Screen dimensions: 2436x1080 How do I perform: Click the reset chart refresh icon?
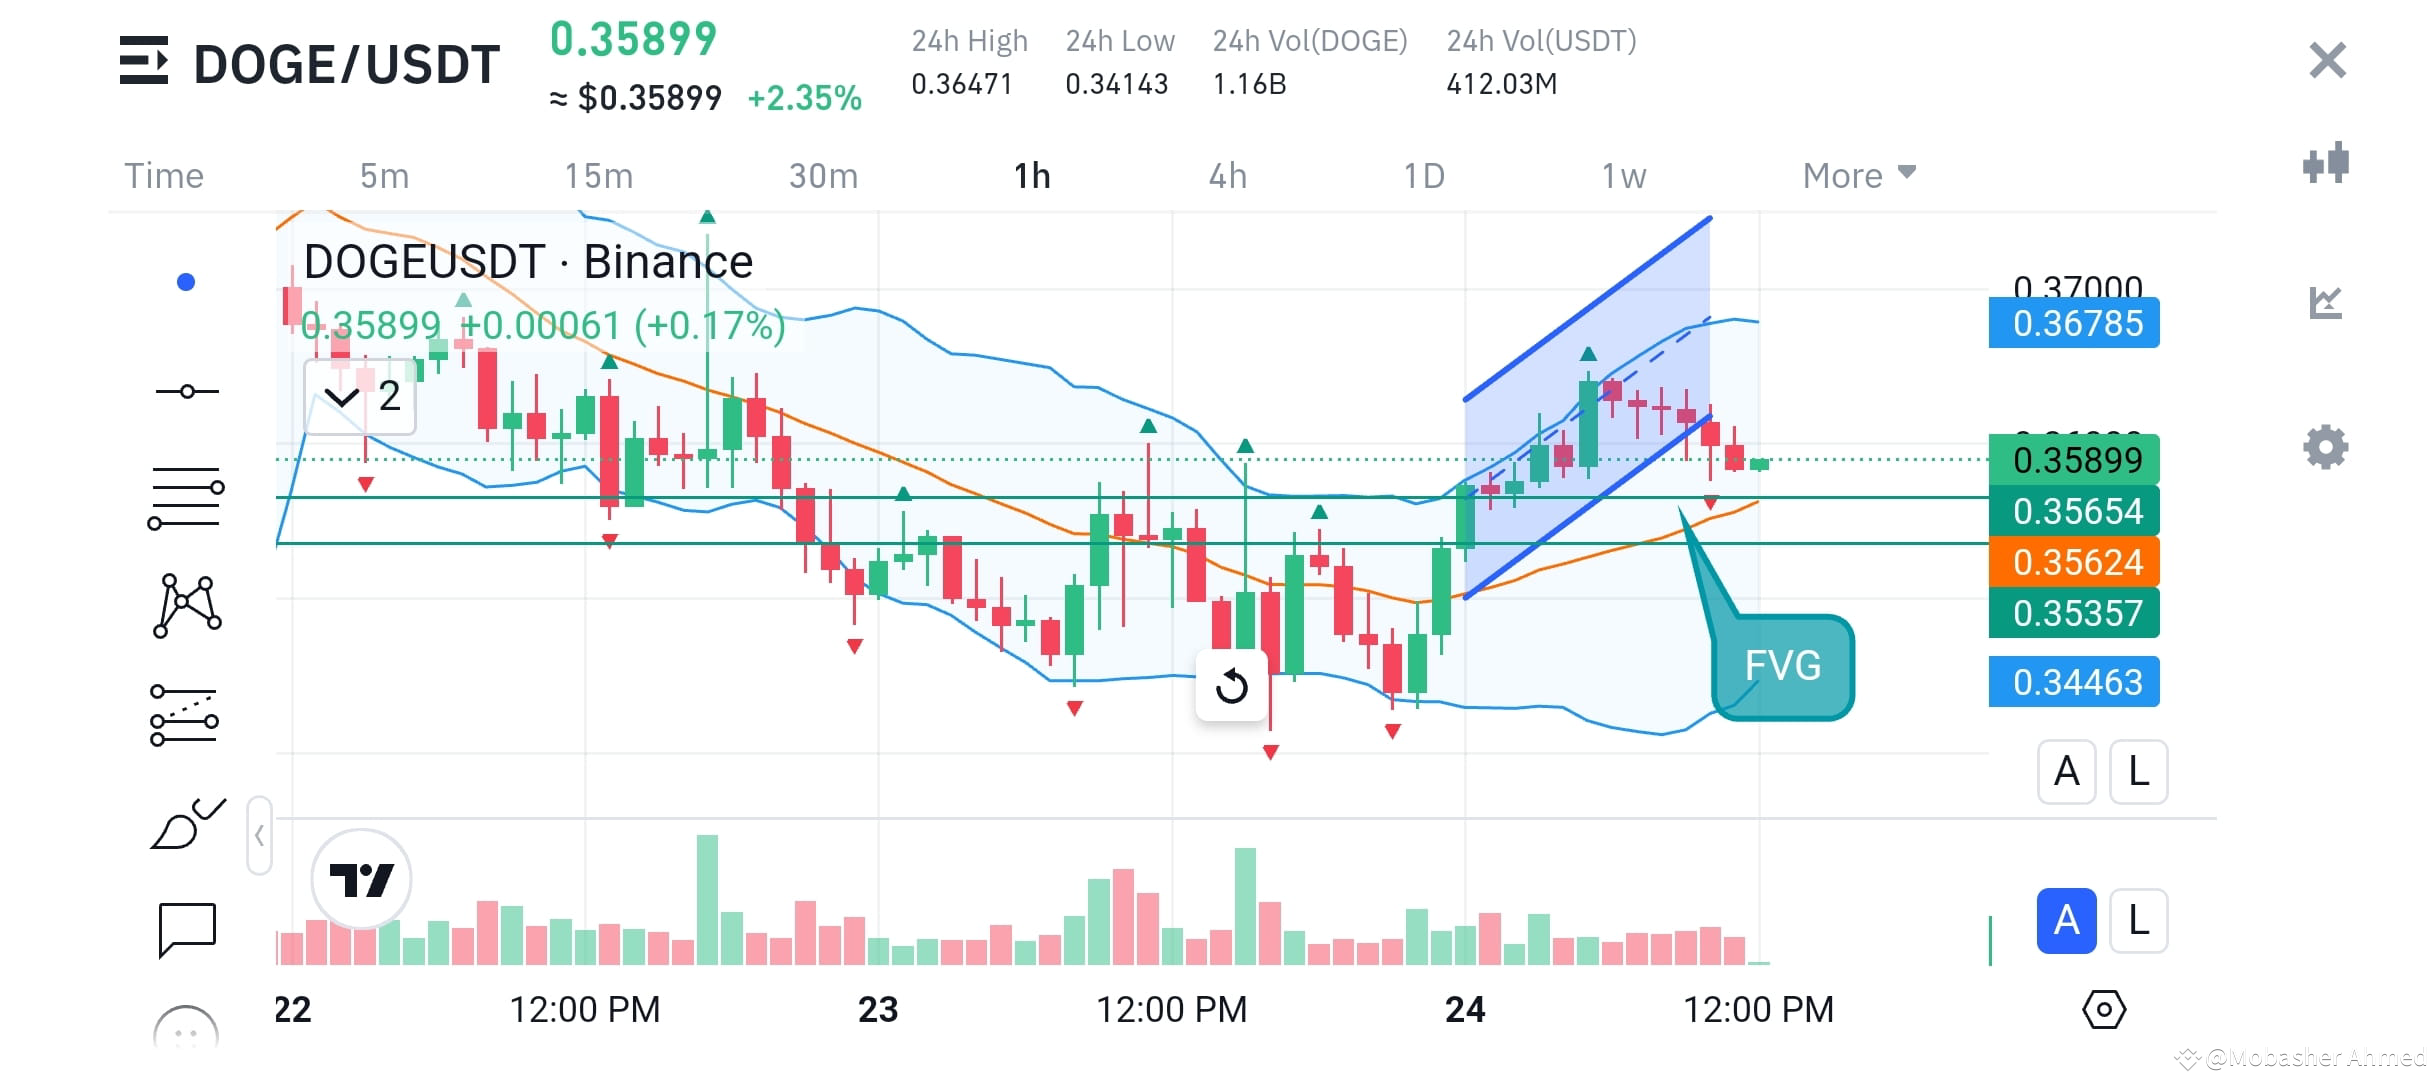[1232, 687]
